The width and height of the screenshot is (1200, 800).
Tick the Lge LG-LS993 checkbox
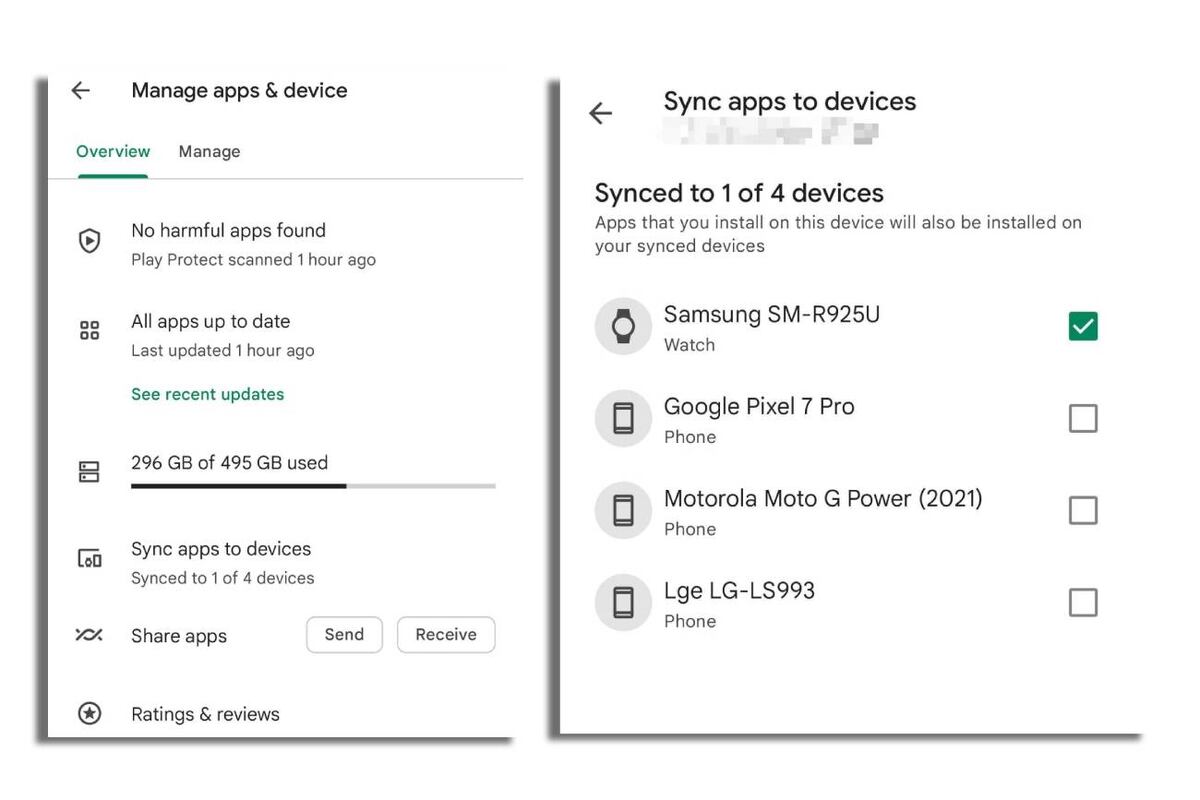click(1083, 602)
